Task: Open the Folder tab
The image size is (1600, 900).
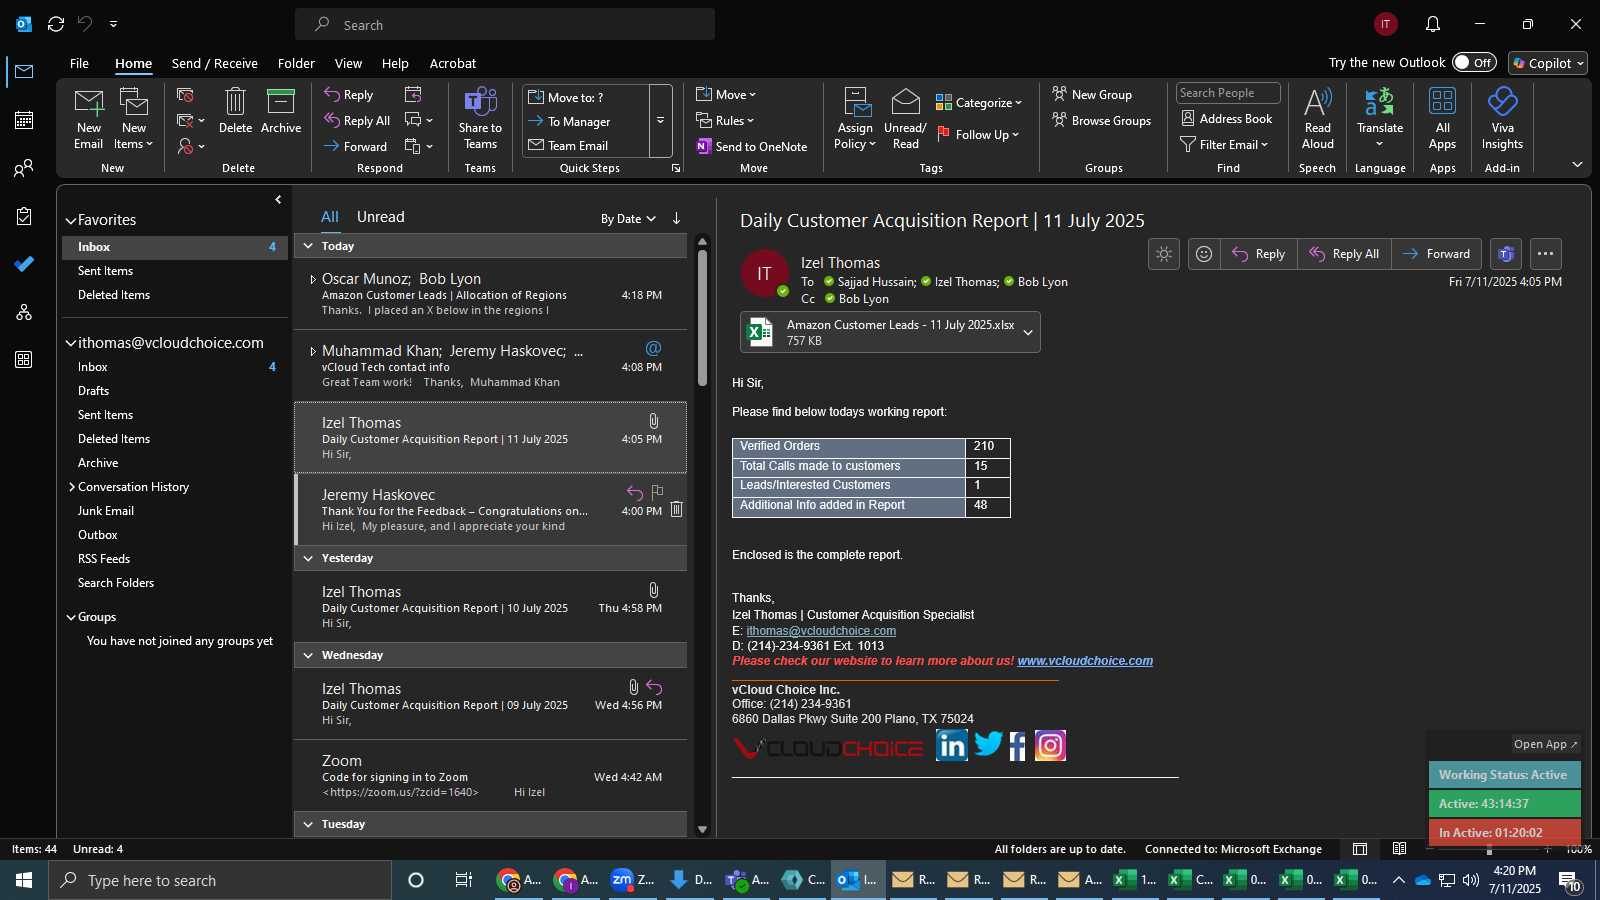Action: pyautogui.click(x=296, y=63)
